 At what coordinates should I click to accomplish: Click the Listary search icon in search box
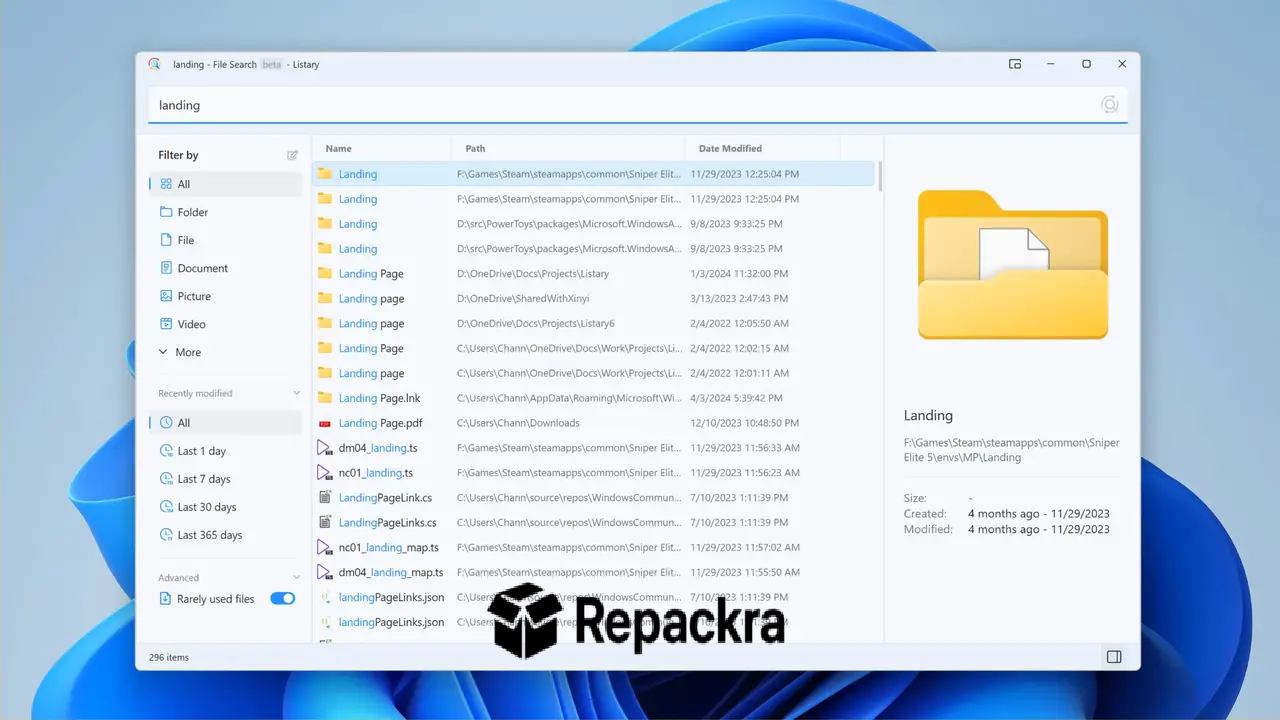(x=1109, y=105)
